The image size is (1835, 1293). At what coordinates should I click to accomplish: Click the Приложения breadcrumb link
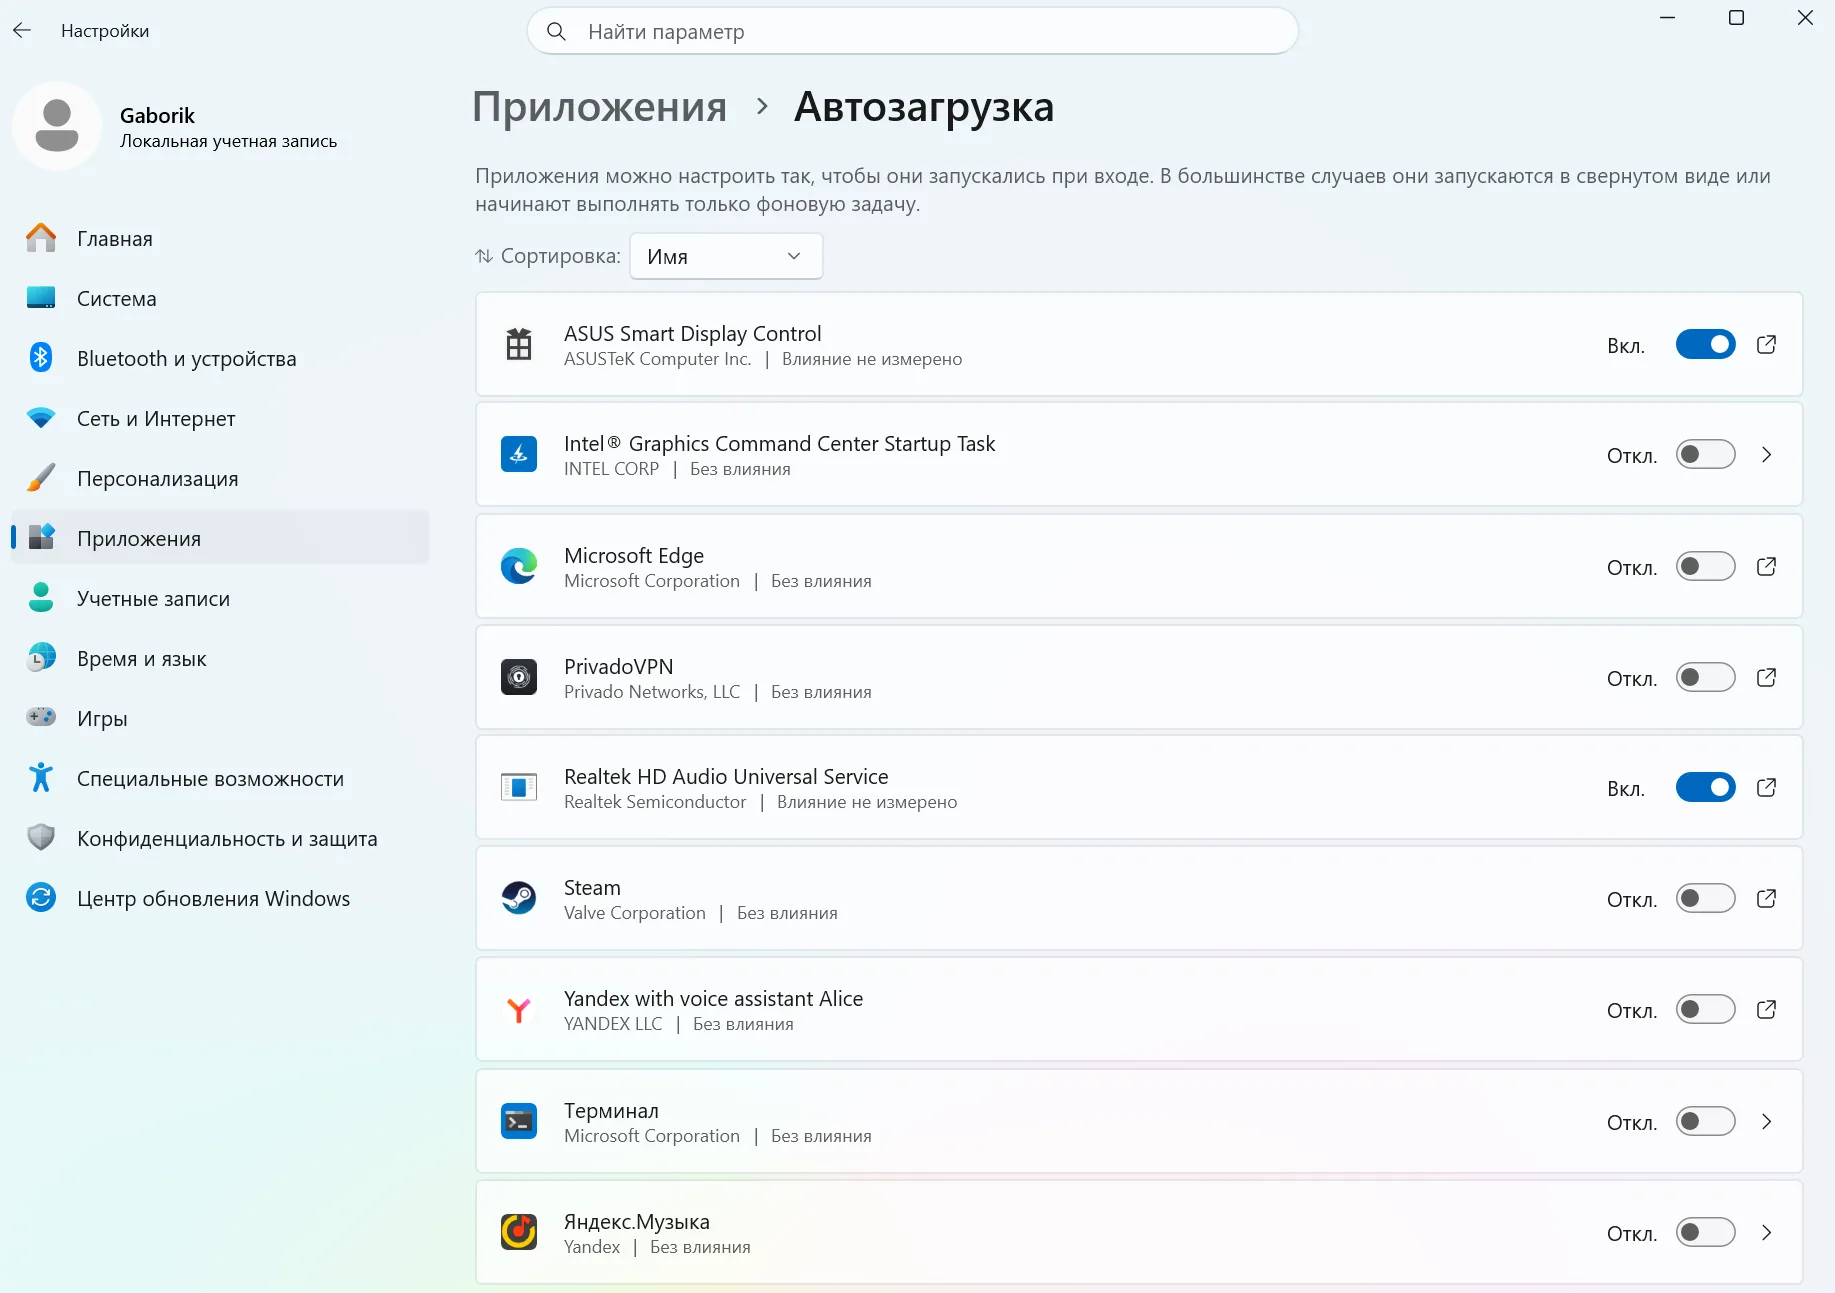600,107
